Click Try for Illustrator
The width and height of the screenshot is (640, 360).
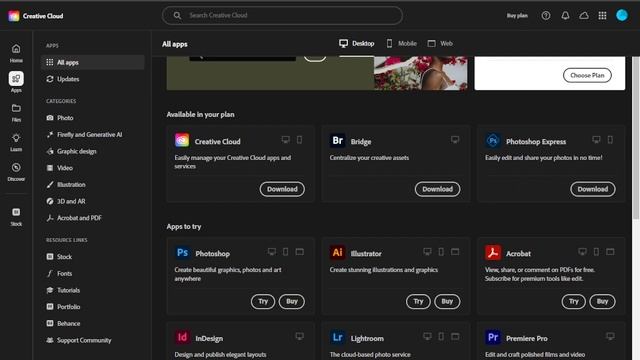coord(418,301)
